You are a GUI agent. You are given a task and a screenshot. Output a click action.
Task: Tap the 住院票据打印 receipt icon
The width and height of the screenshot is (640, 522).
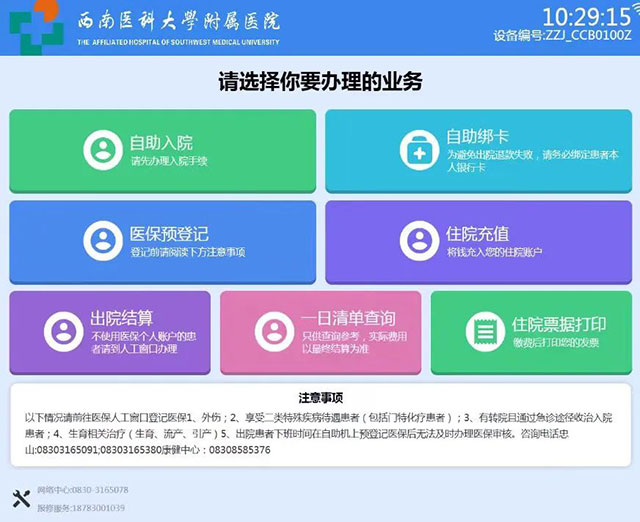point(485,331)
